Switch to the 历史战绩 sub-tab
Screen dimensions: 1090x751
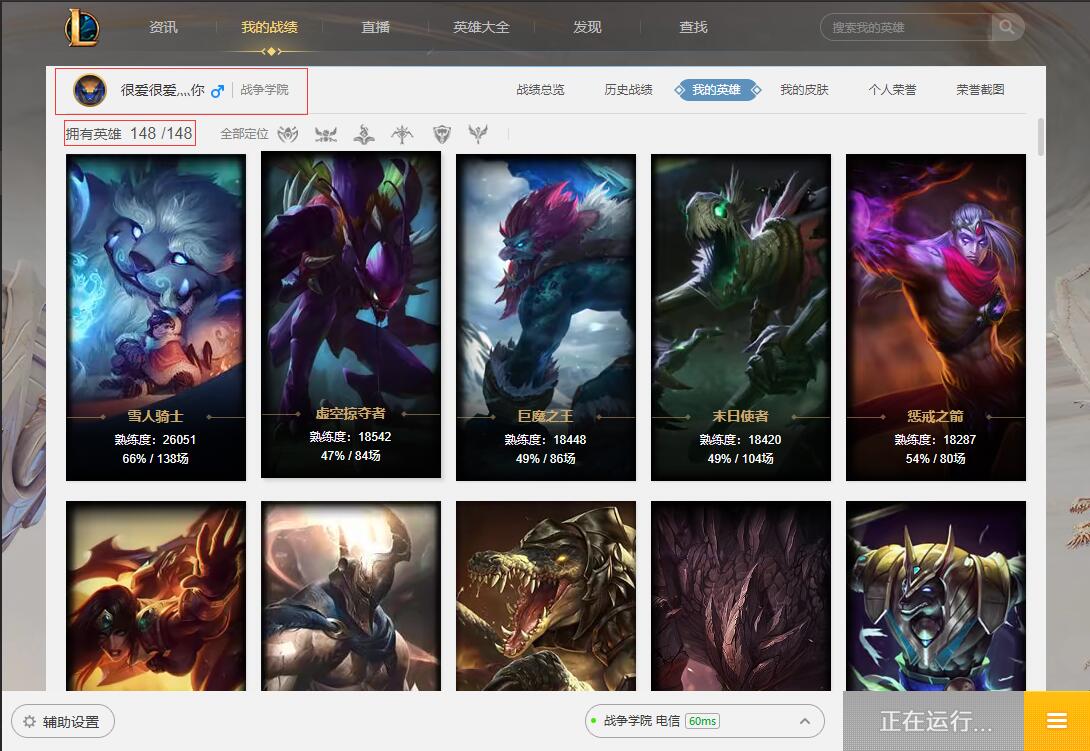pos(628,90)
